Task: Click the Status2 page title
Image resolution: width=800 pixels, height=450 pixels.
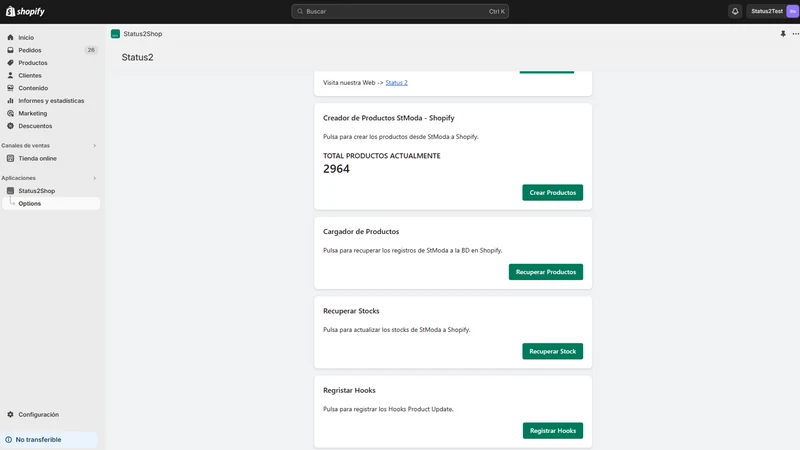Action: [x=137, y=57]
